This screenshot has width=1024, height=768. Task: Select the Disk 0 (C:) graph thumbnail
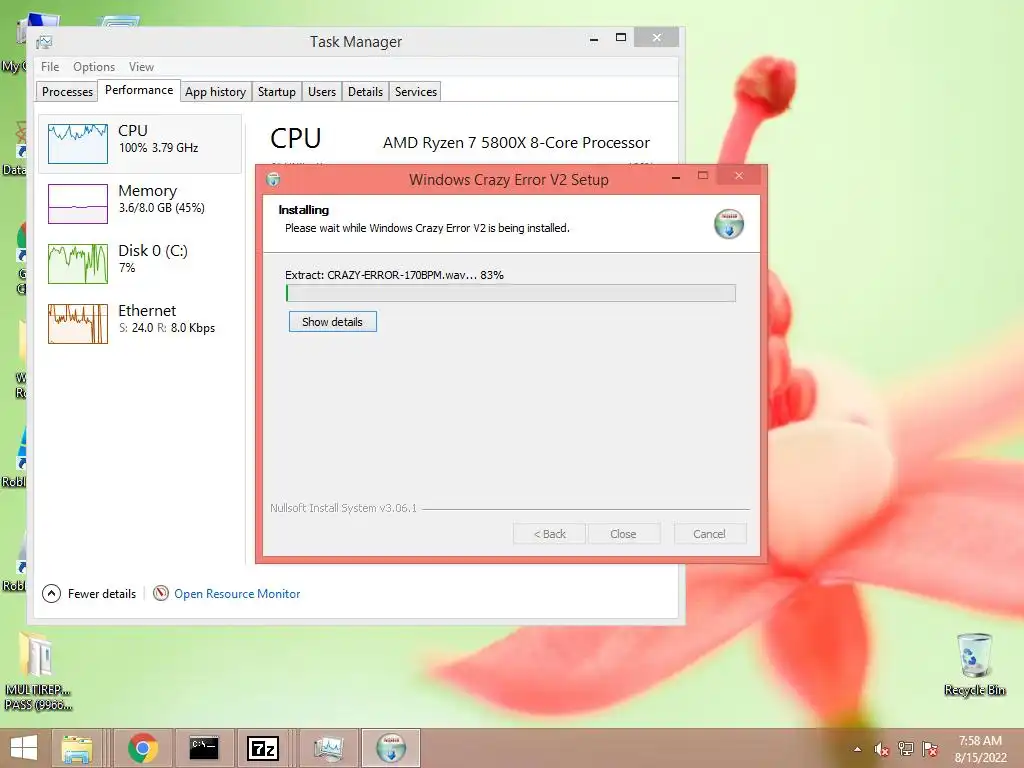[x=78, y=264]
